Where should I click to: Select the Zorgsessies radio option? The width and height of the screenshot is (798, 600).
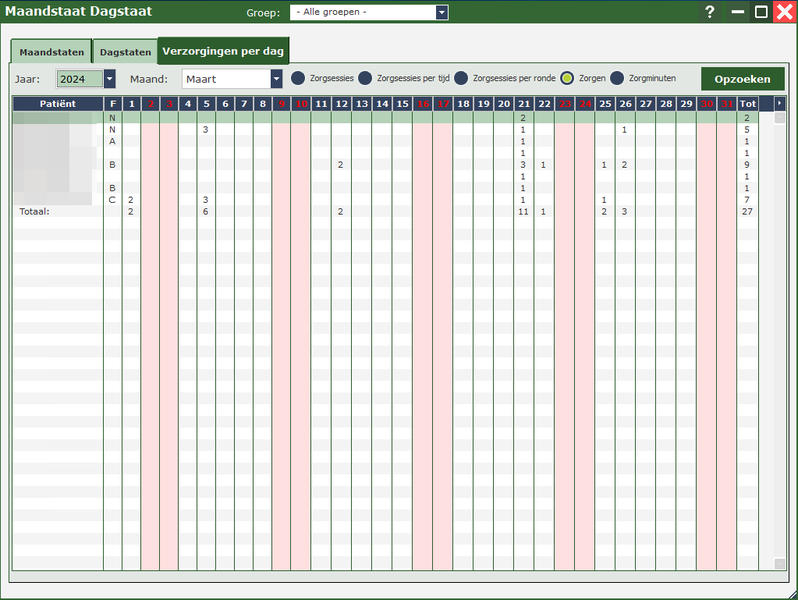point(298,78)
